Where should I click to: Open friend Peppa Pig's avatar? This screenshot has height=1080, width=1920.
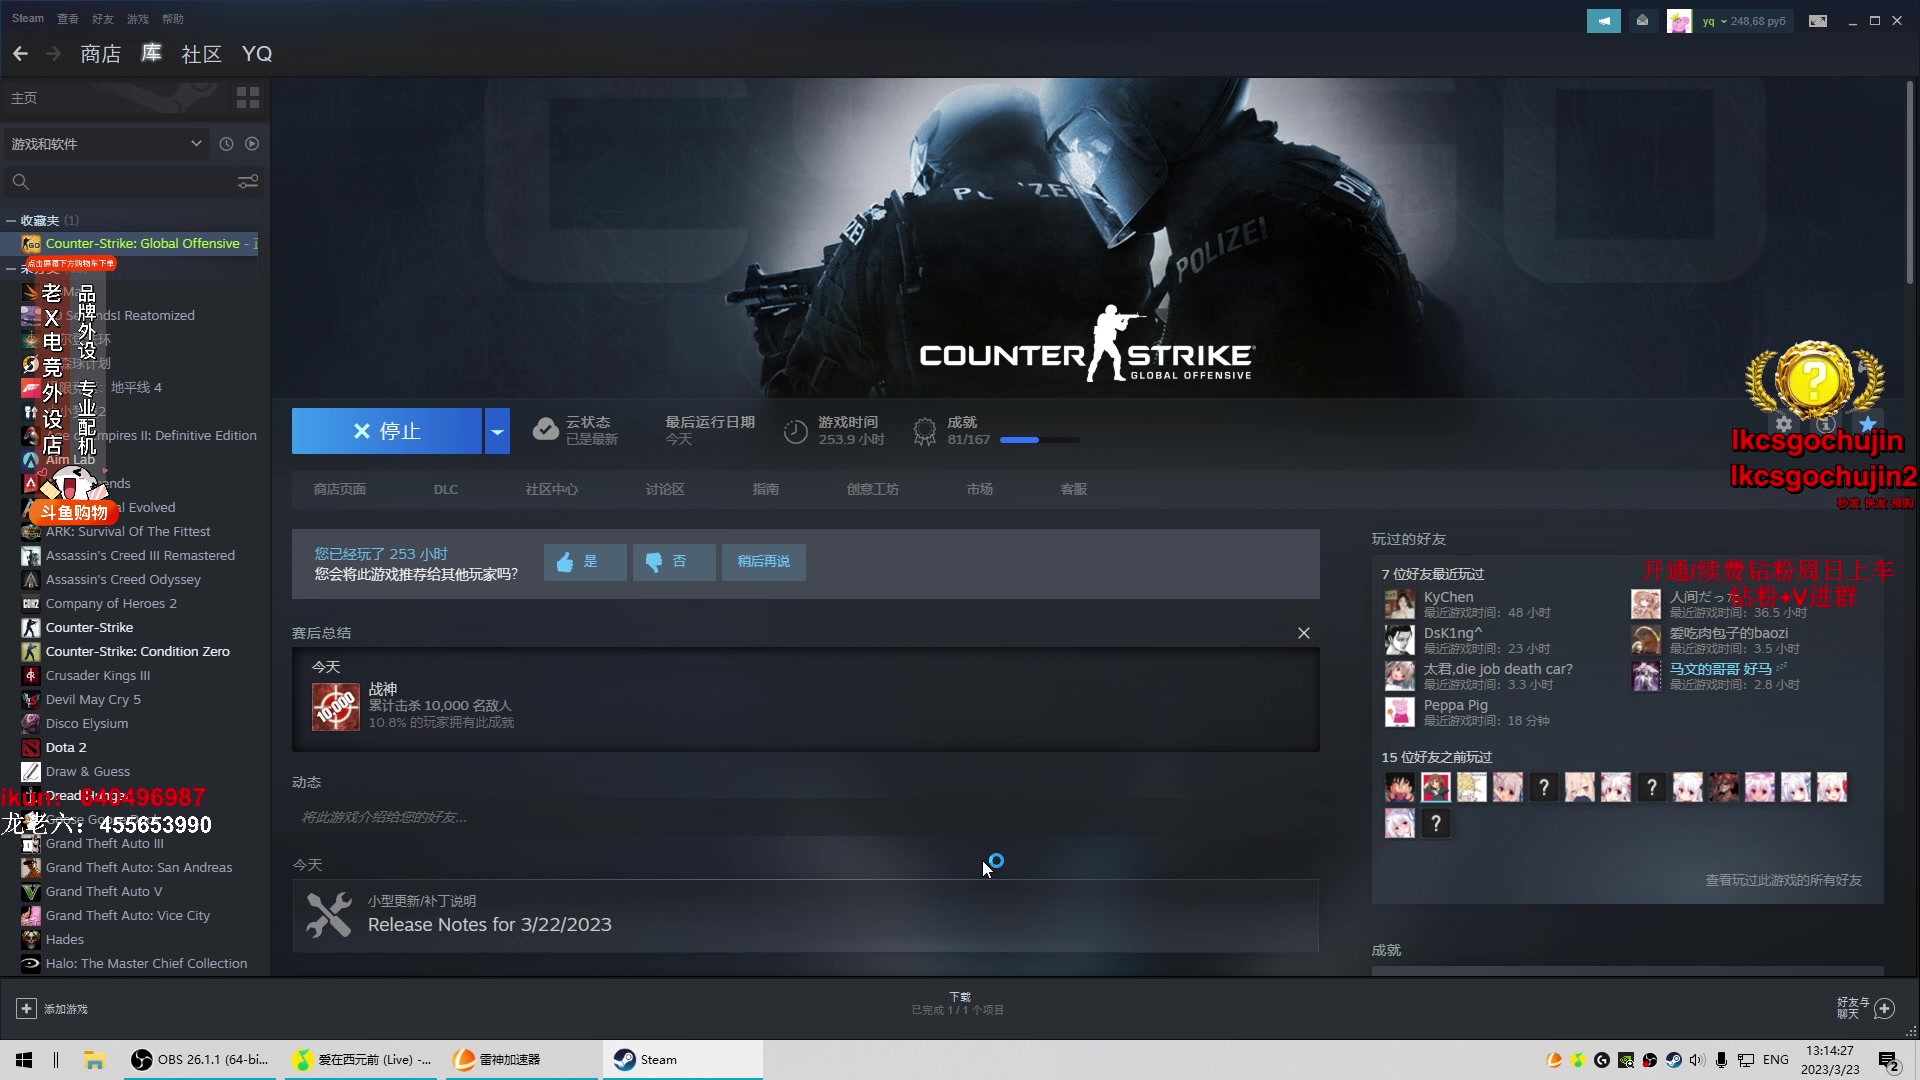pos(1399,712)
